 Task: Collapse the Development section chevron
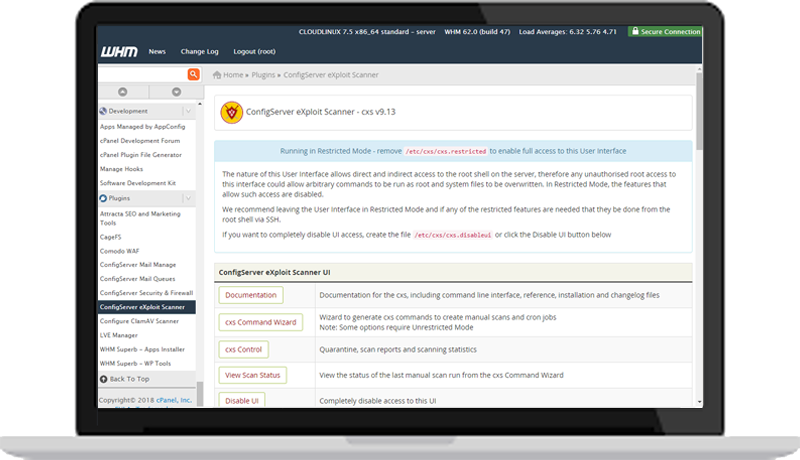[188, 111]
